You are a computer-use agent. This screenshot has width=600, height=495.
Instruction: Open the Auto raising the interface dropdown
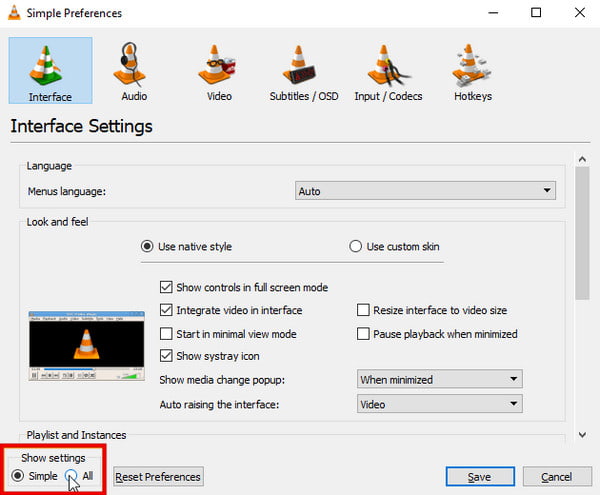(440, 404)
